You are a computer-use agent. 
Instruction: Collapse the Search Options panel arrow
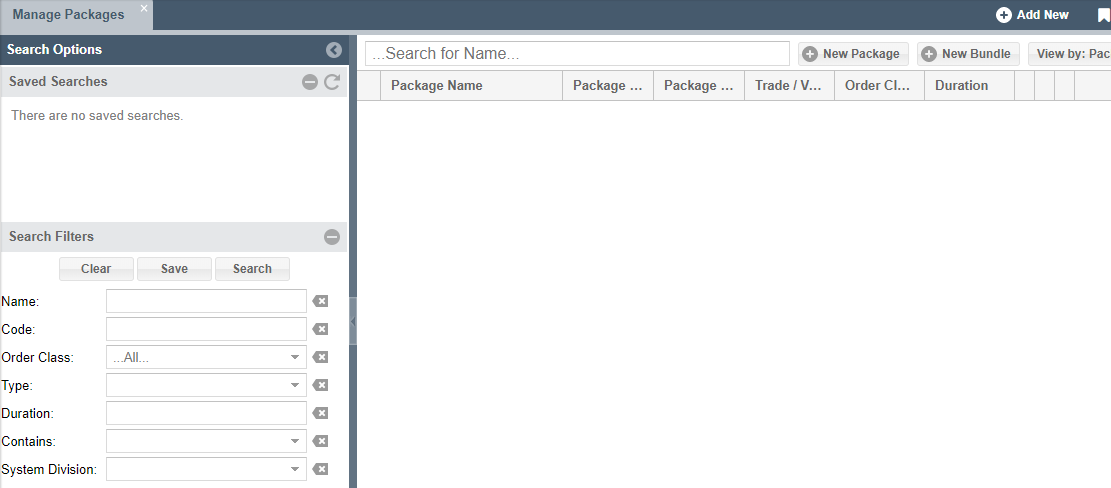point(334,50)
